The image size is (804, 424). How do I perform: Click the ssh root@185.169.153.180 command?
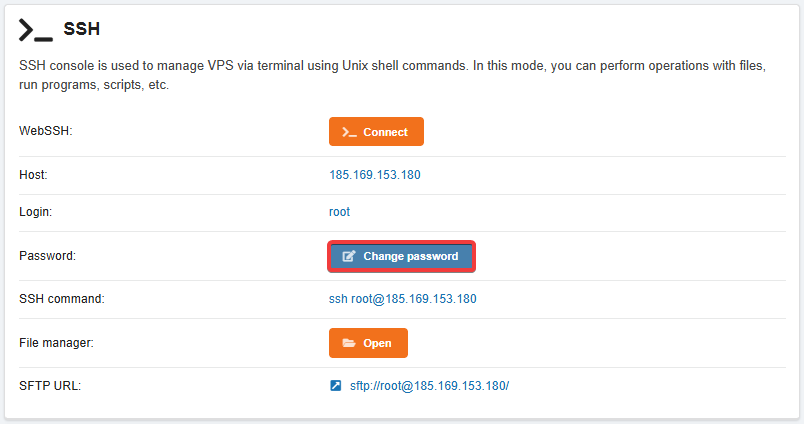coord(402,299)
